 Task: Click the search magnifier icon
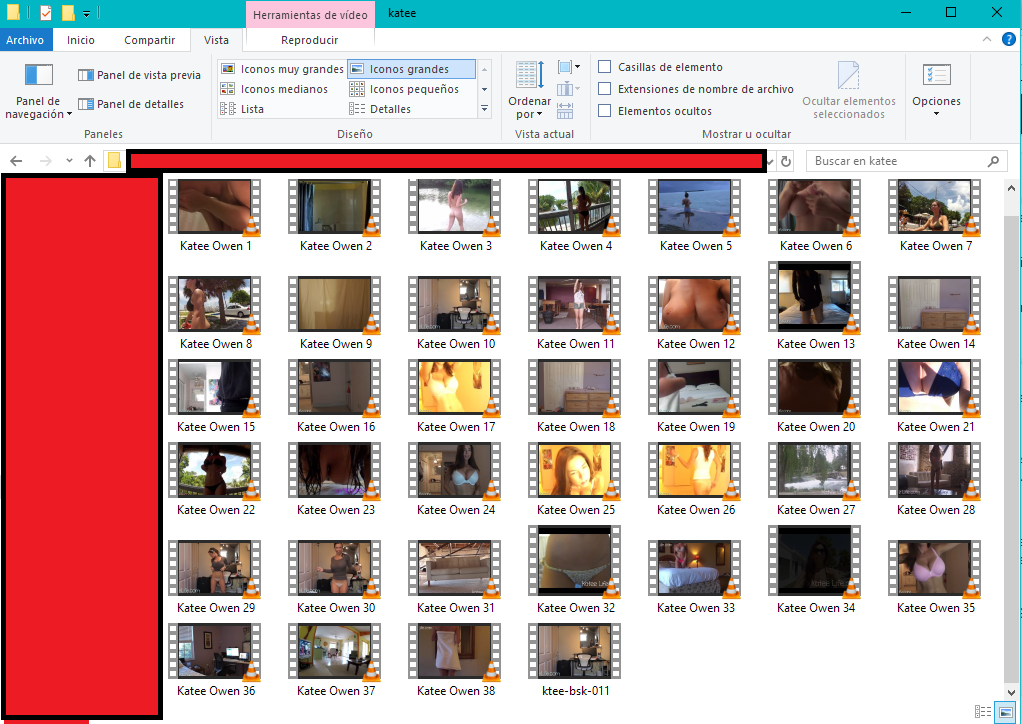[x=993, y=161]
